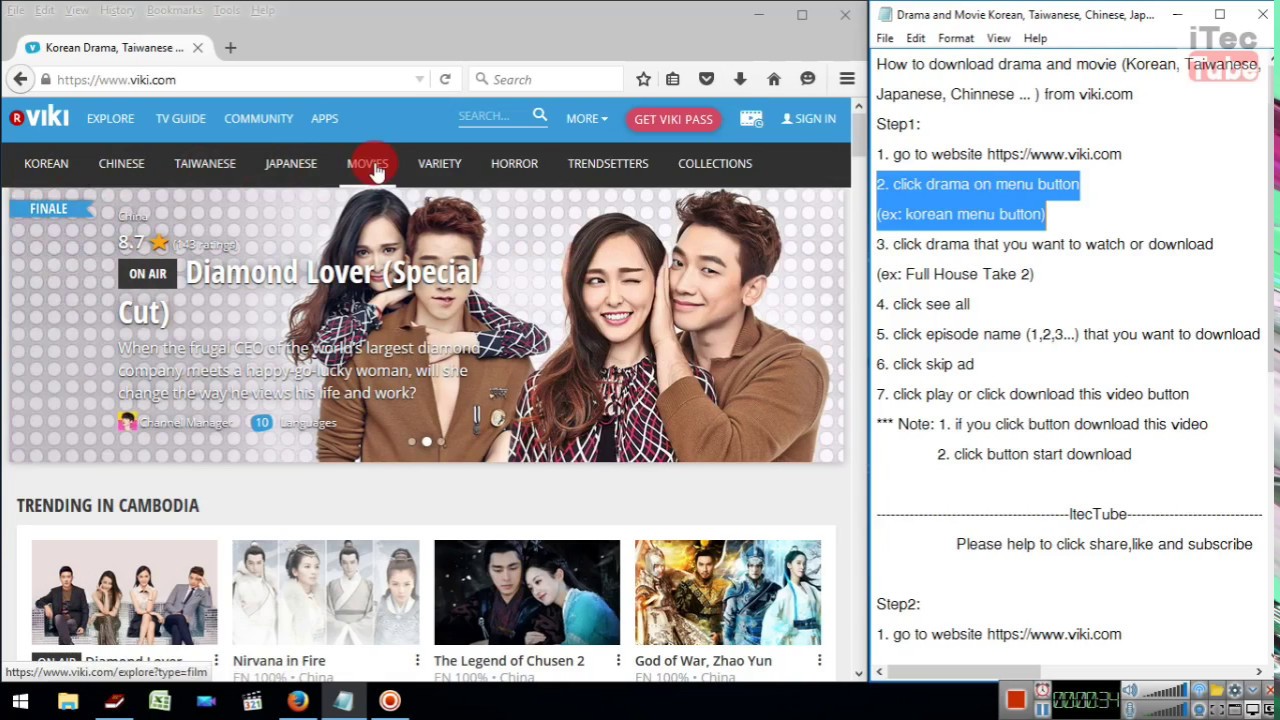Open the TV GUIDE link
The height and width of the screenshot is (720, 1280).
click(x=180, y=118)
